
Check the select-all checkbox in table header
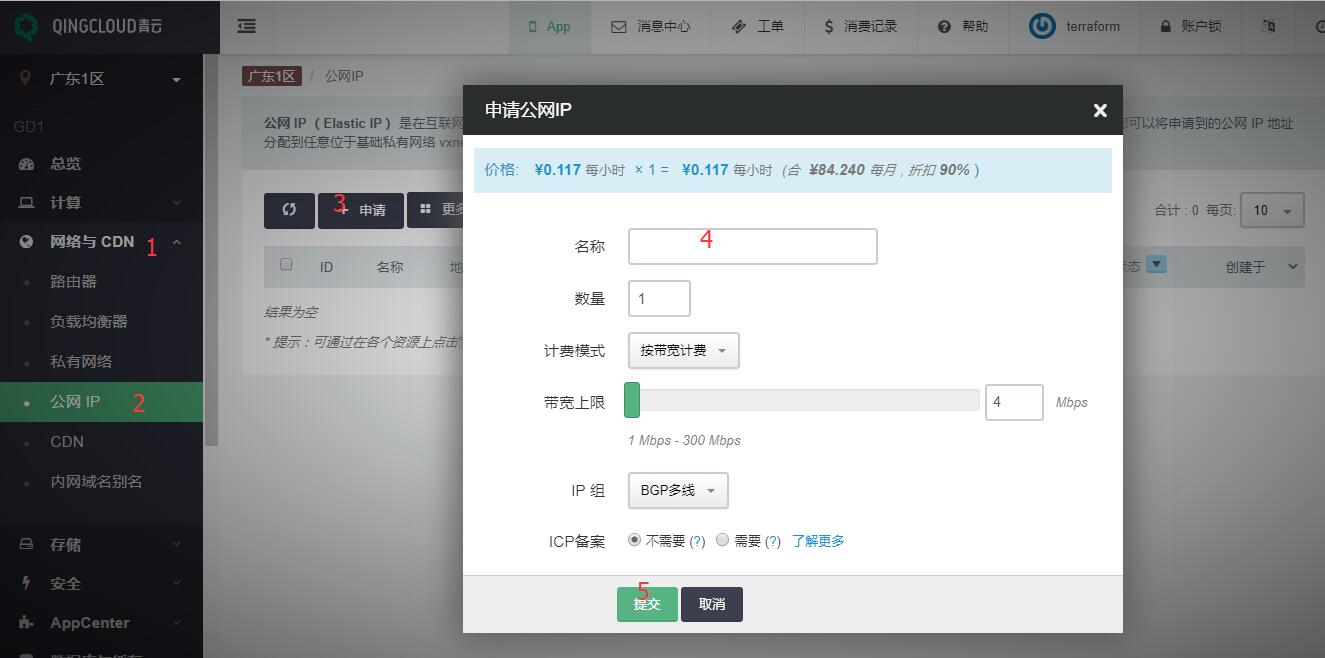[286, 265]
